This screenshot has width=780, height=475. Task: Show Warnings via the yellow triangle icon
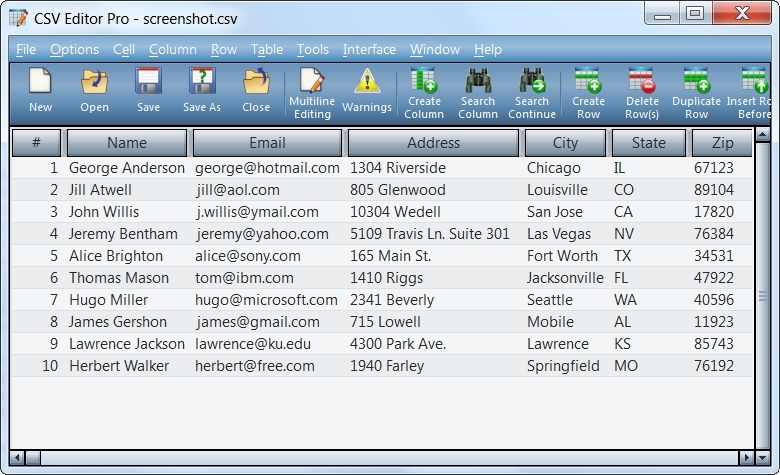point(367,91)
